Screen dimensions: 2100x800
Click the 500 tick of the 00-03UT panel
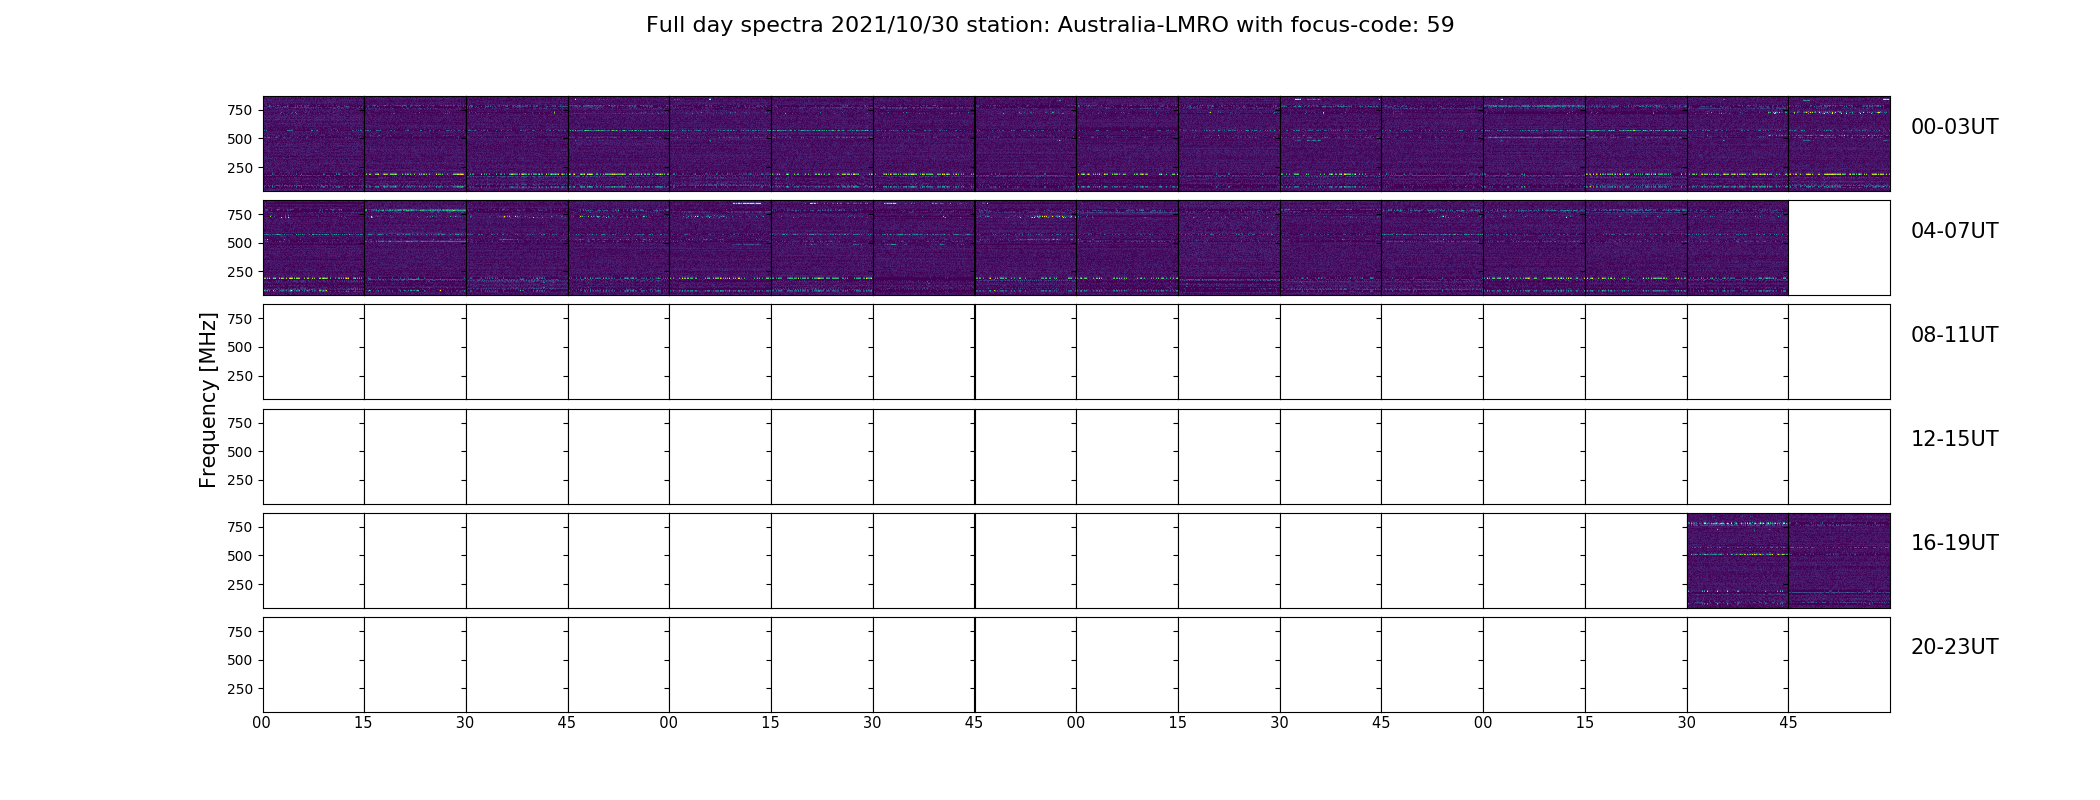[240, 139]
